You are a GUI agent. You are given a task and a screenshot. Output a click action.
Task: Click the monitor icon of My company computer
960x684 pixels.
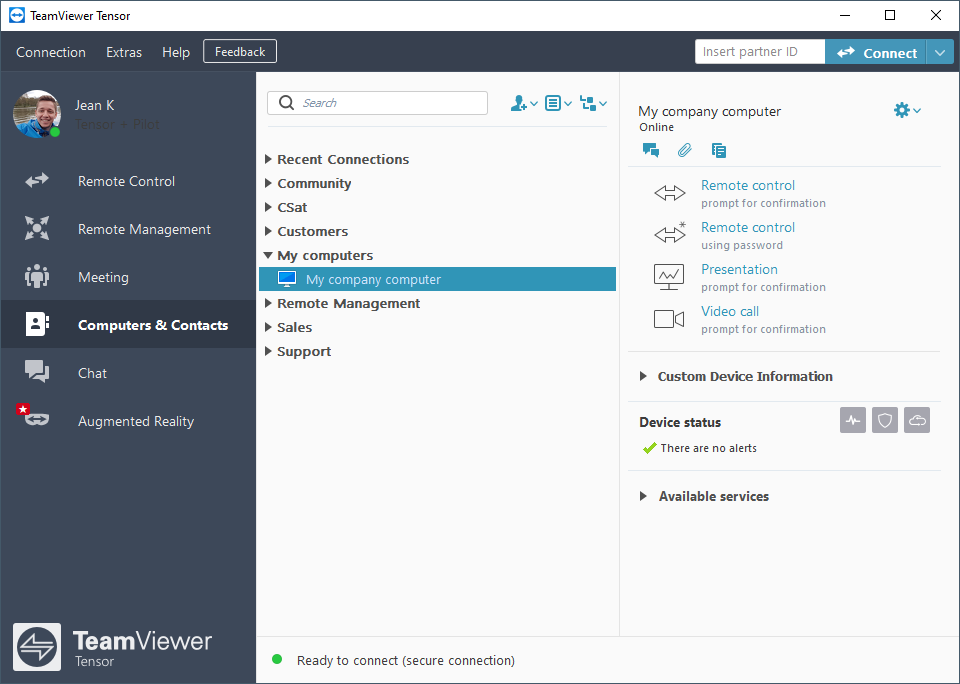pos(287,279)
